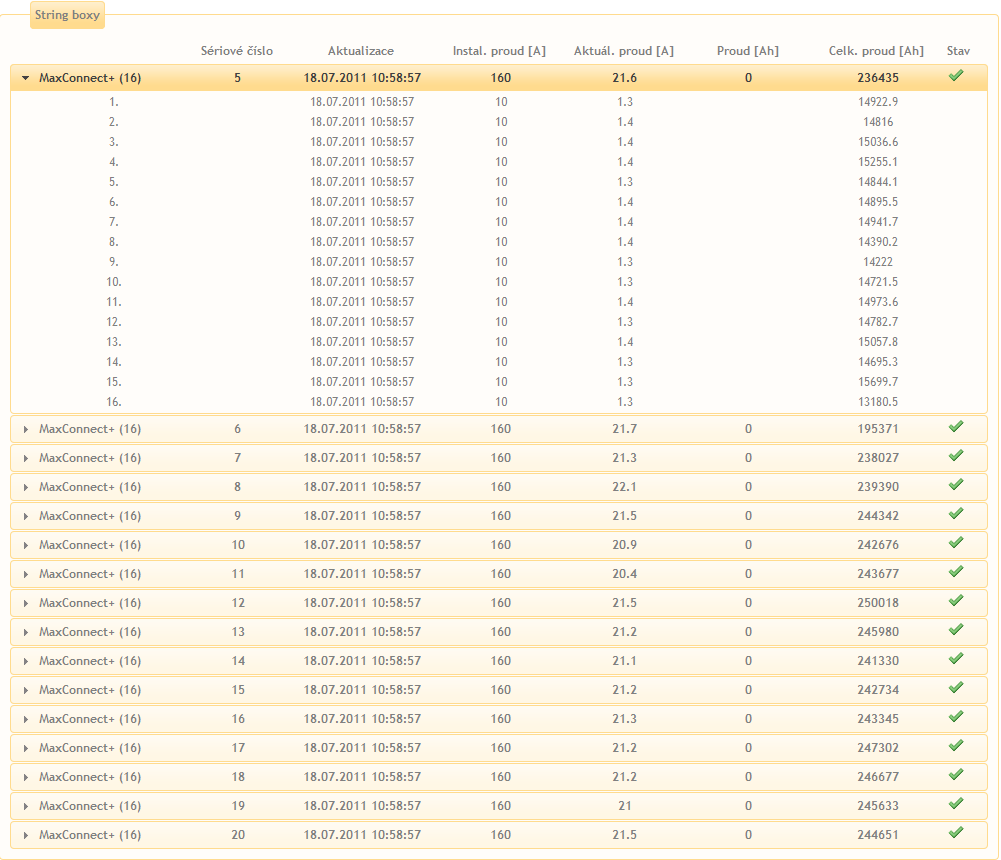Expand MaxConnect+ row with serial number 10
Screen dimensions: 1001x860
tap(26, 545)
